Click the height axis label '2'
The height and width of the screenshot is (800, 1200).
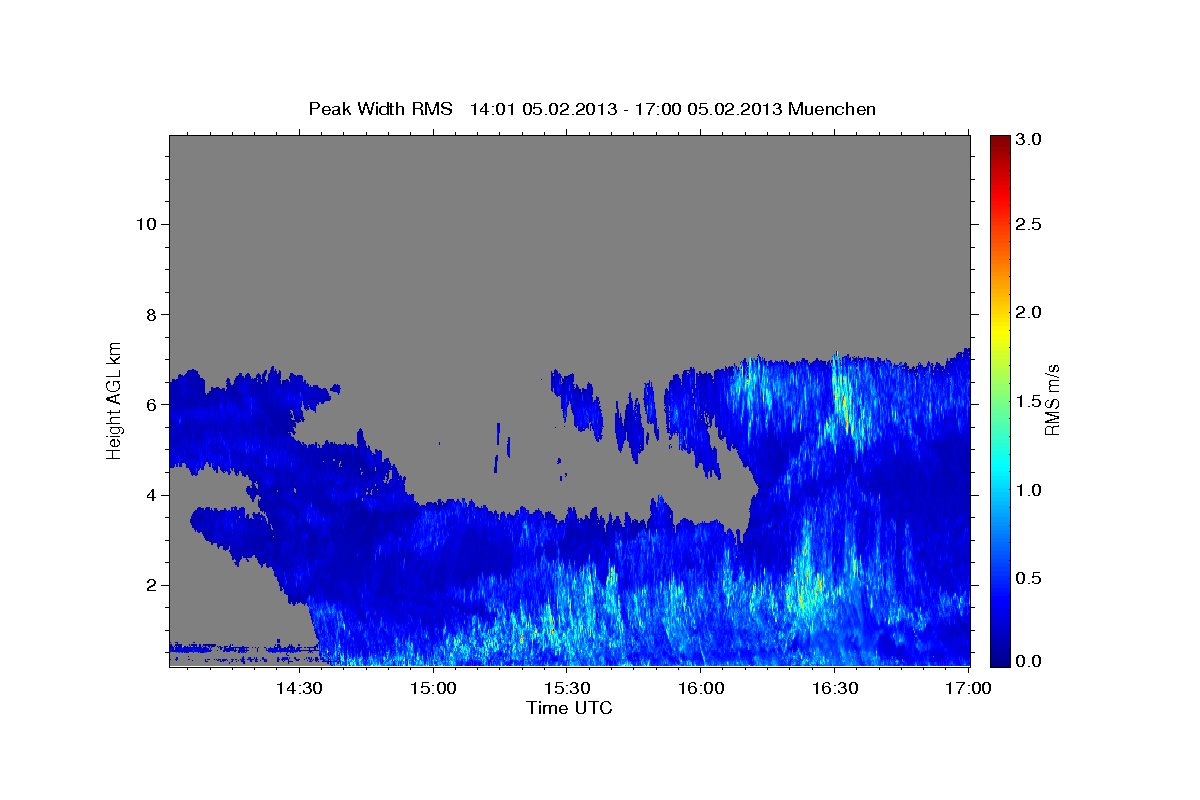coord(150,585)
